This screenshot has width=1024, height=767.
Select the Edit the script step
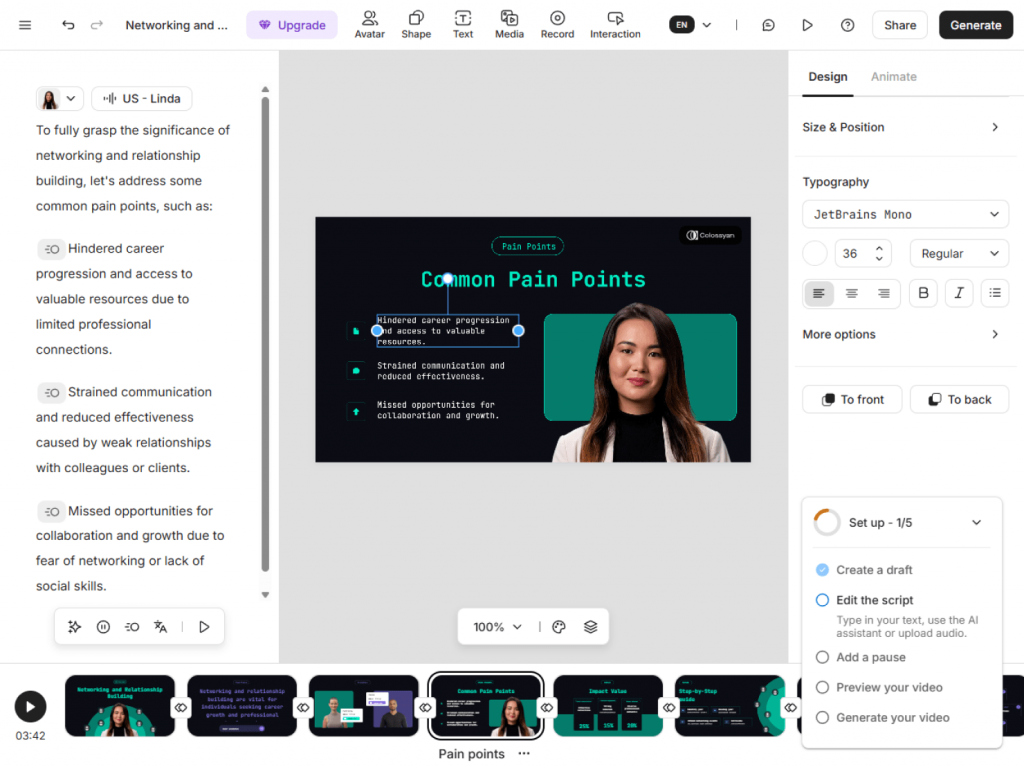click(874, 600)
